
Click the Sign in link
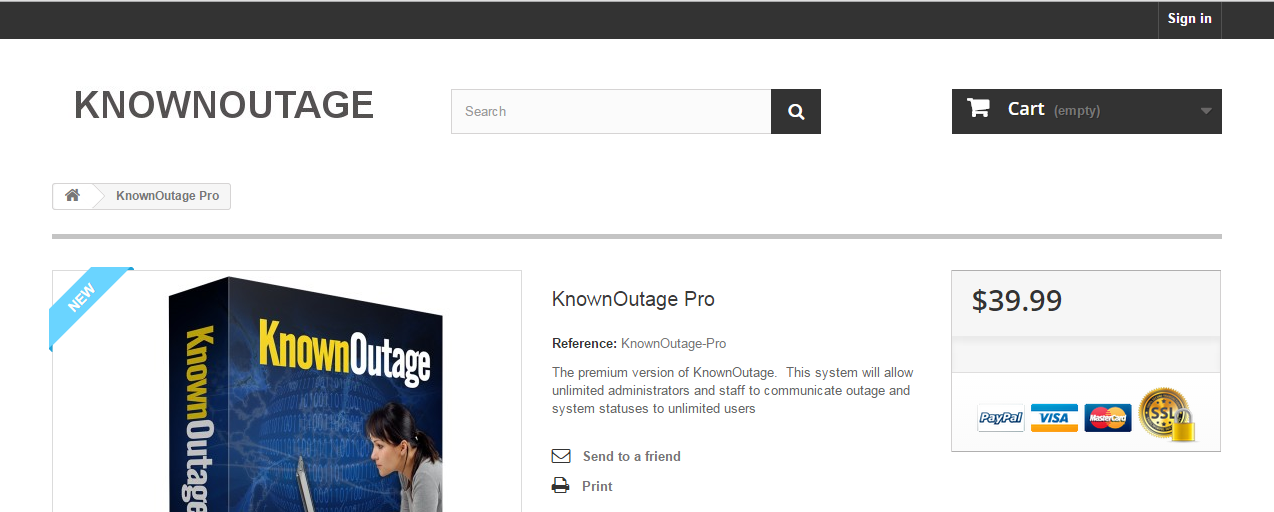1189,19
